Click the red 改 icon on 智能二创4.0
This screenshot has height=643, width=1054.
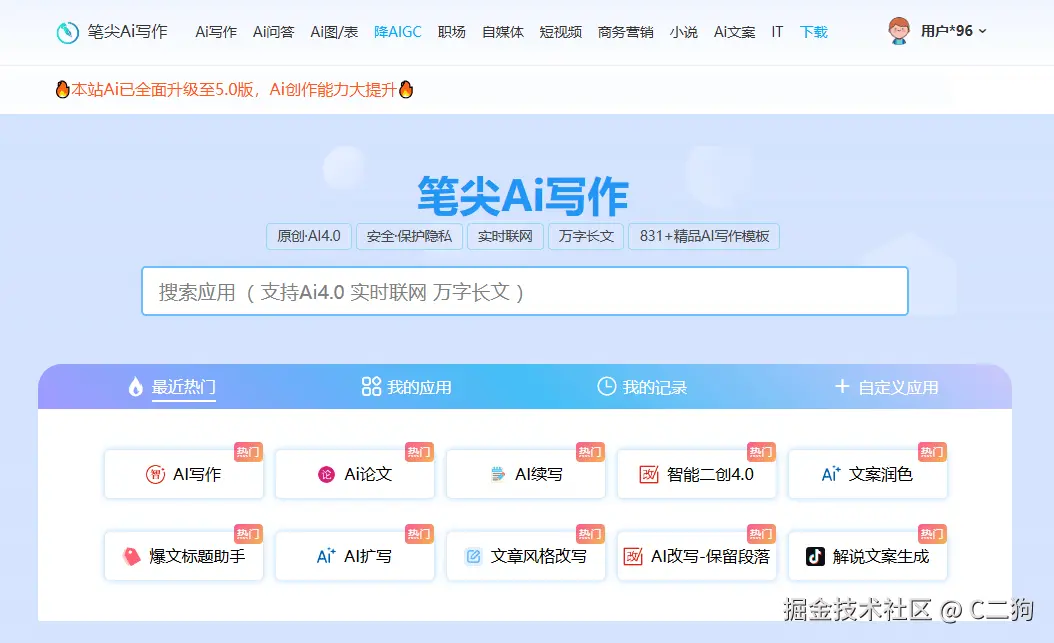tap(649, 474)
